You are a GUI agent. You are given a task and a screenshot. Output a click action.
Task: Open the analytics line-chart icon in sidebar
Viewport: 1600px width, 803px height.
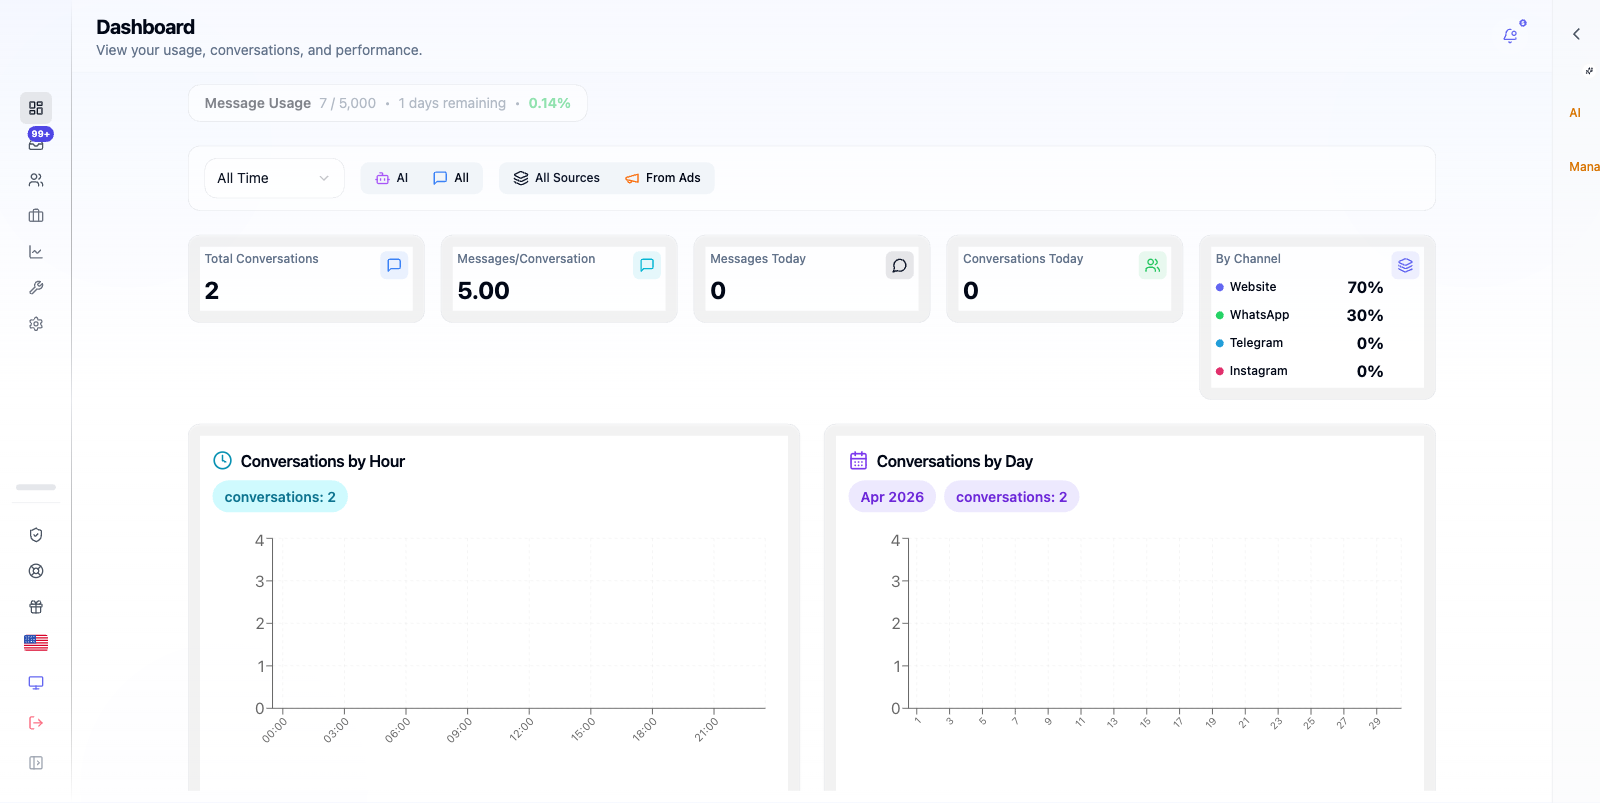36,252
